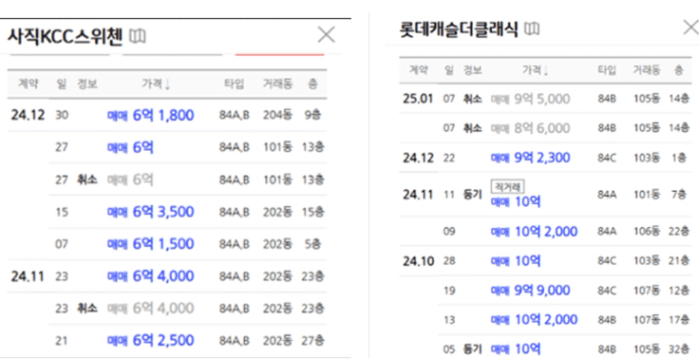Open the 매매 9억 9,000 price link

pyautogui.click(x=530, y=290)
